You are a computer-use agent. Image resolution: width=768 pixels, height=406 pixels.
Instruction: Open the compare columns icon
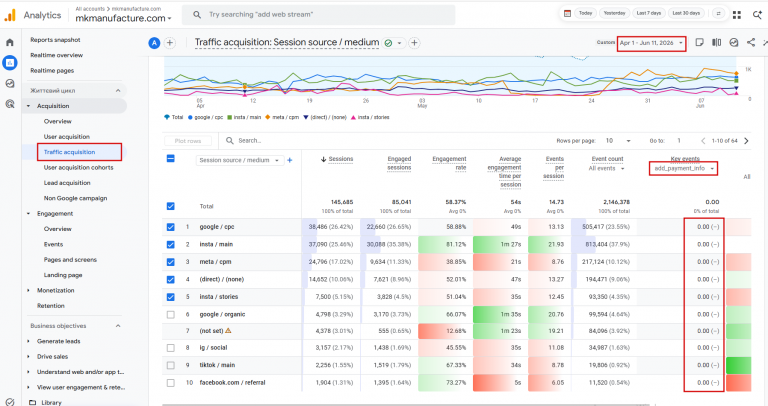point(717,43)
